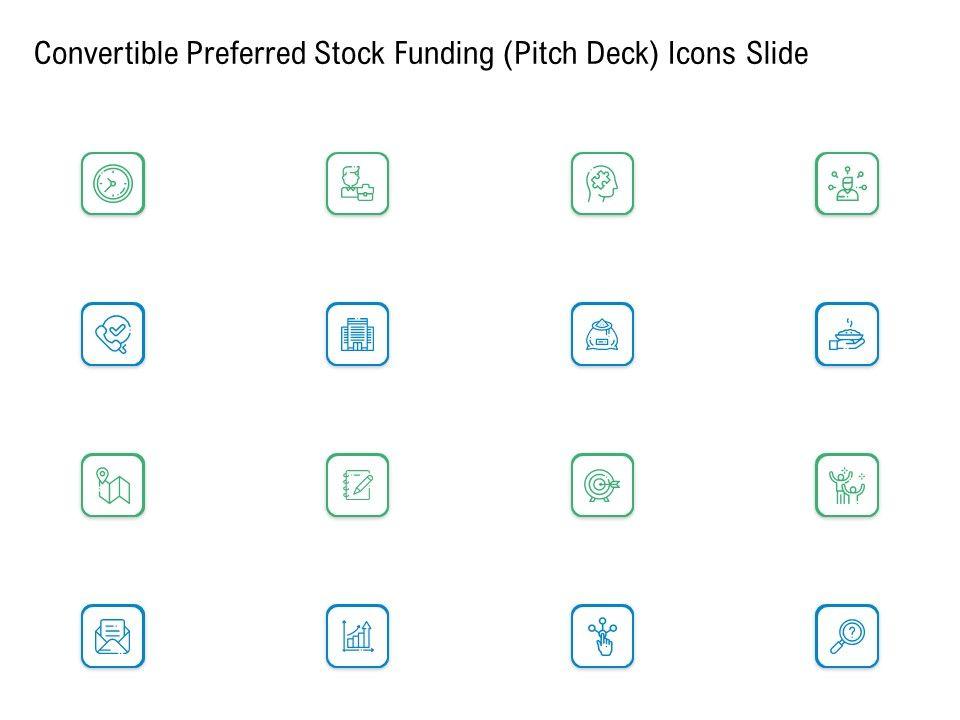Click the target with arrow icon
This screenshot has height=720, width=960.
point(602,485)
